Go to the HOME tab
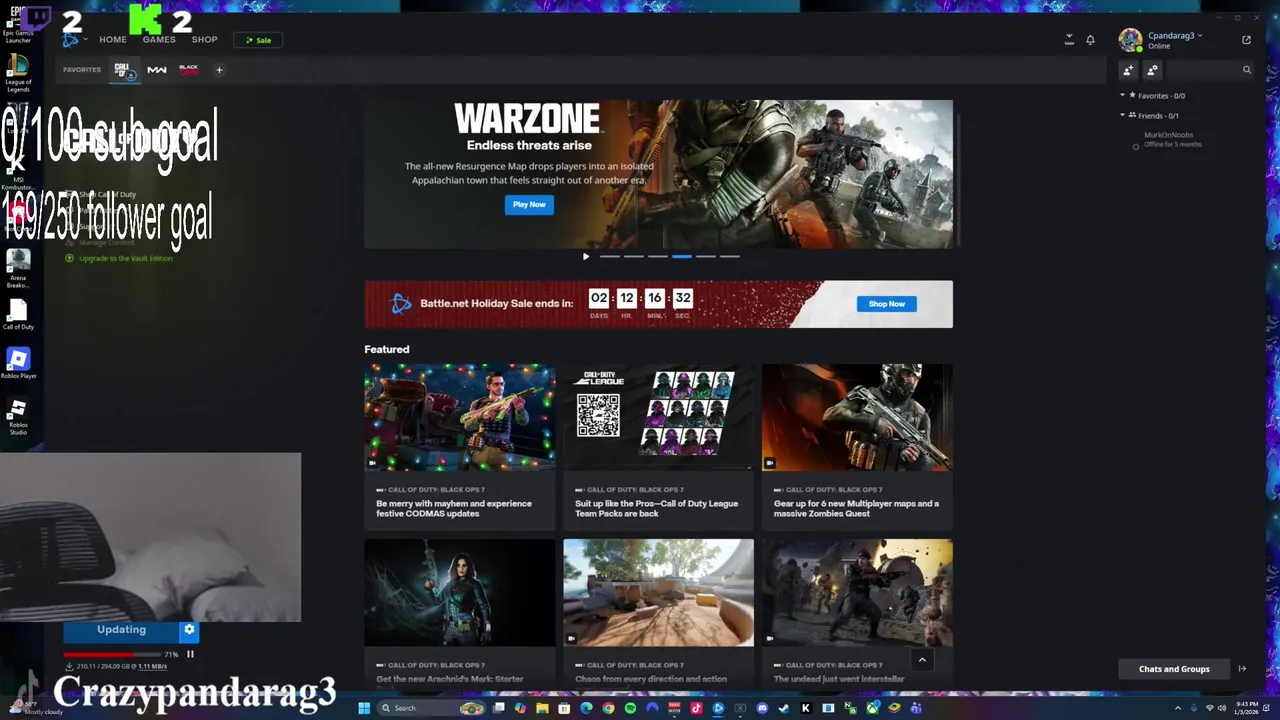Screen dimensions: 1280x720 (x=113, y=40)
